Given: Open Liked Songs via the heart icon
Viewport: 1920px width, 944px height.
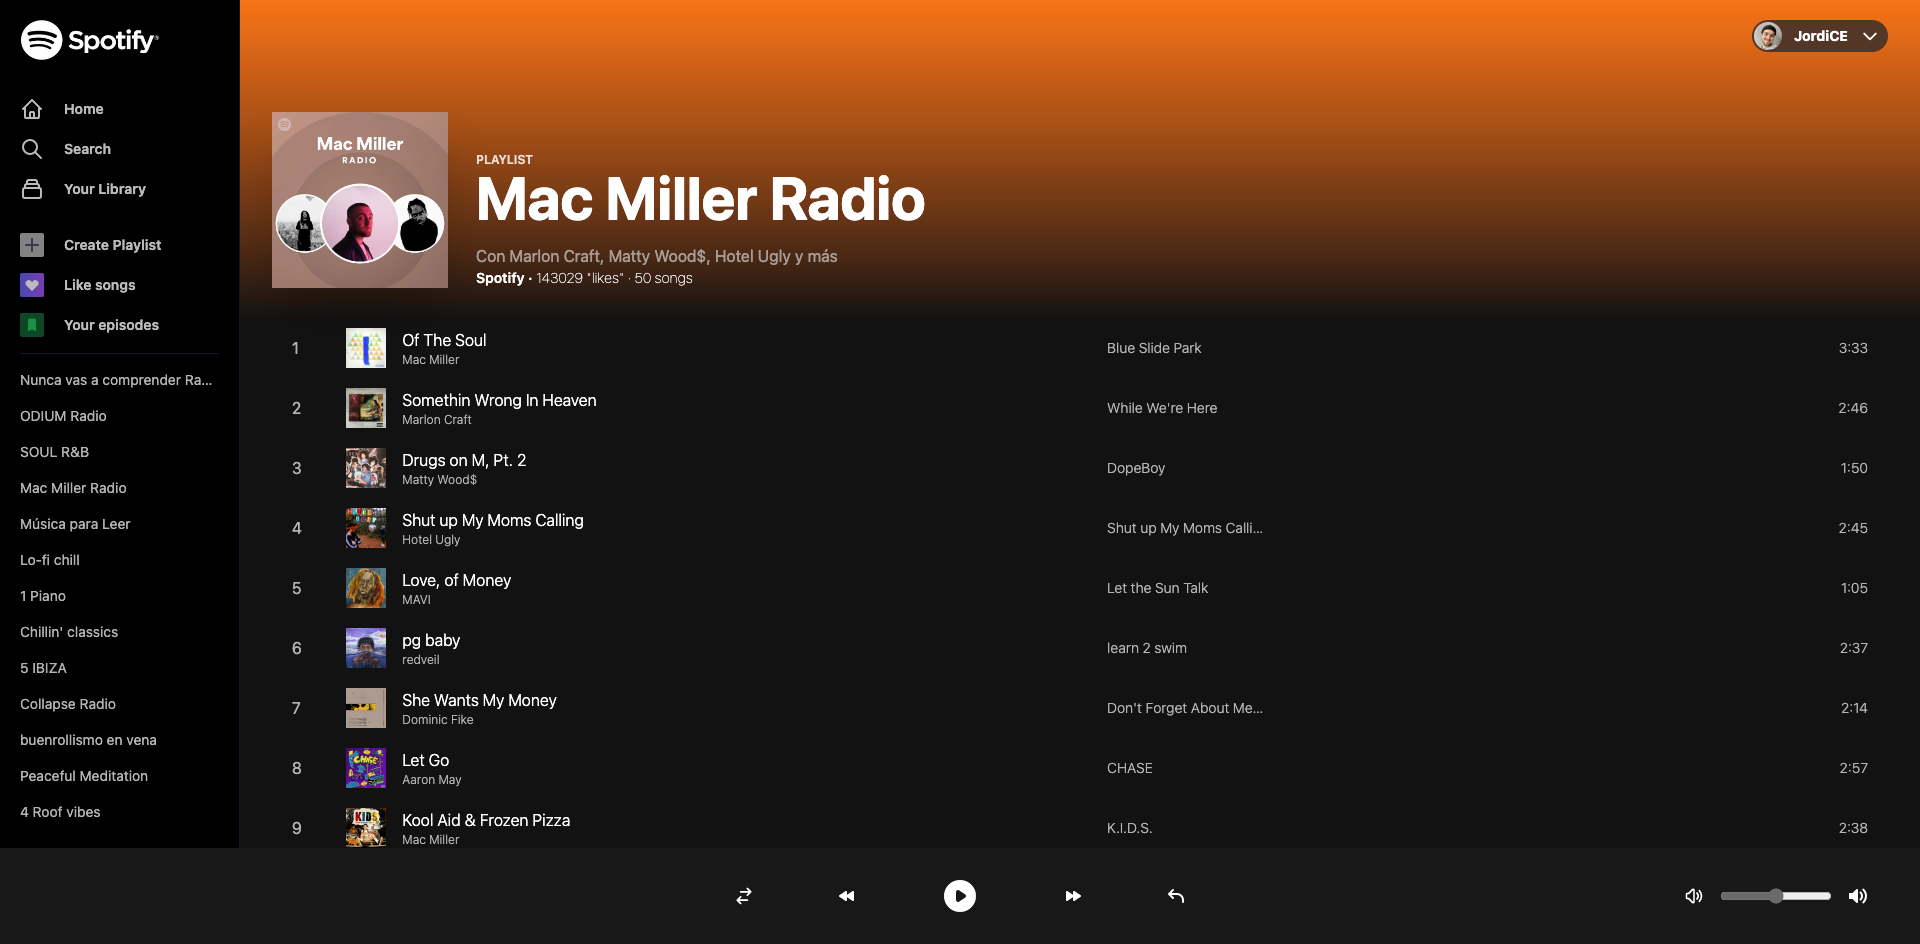Looking at the screenshot, I should [x=32, y=285].
